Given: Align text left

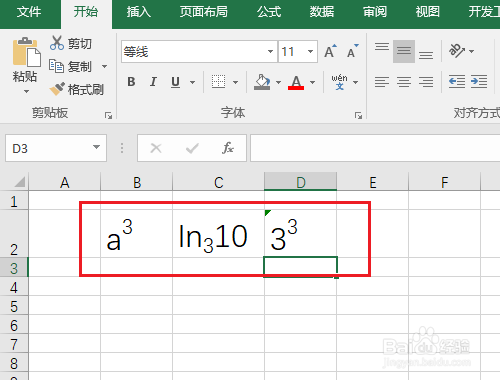Looking at the screenshot, I should (382, 82).
